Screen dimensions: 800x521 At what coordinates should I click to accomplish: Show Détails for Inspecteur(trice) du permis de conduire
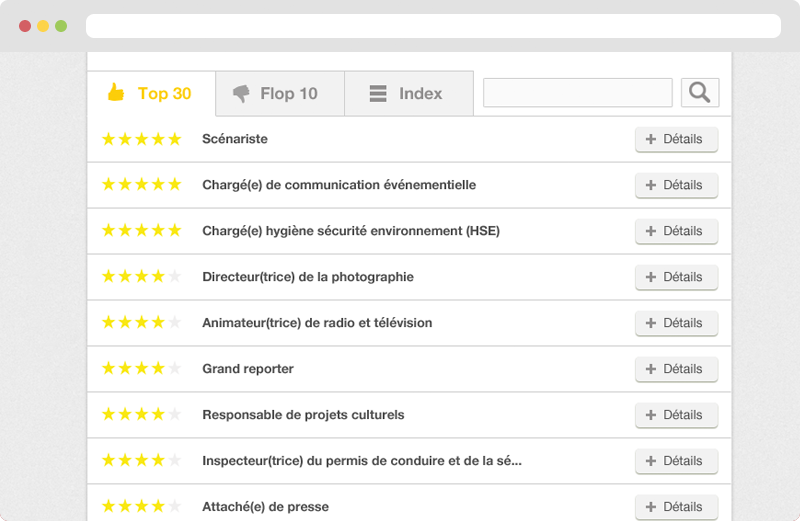pyautogui.click(x=676, y=462)
